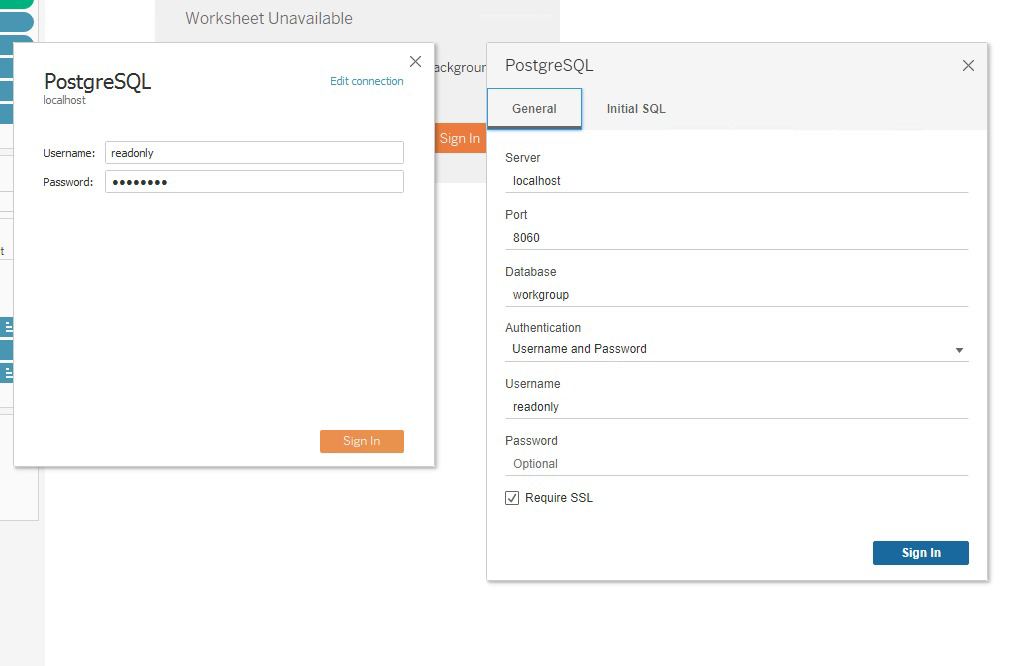
Task: Focus the masked Password box in localhost dialog
Action: (x=254, y=182)
